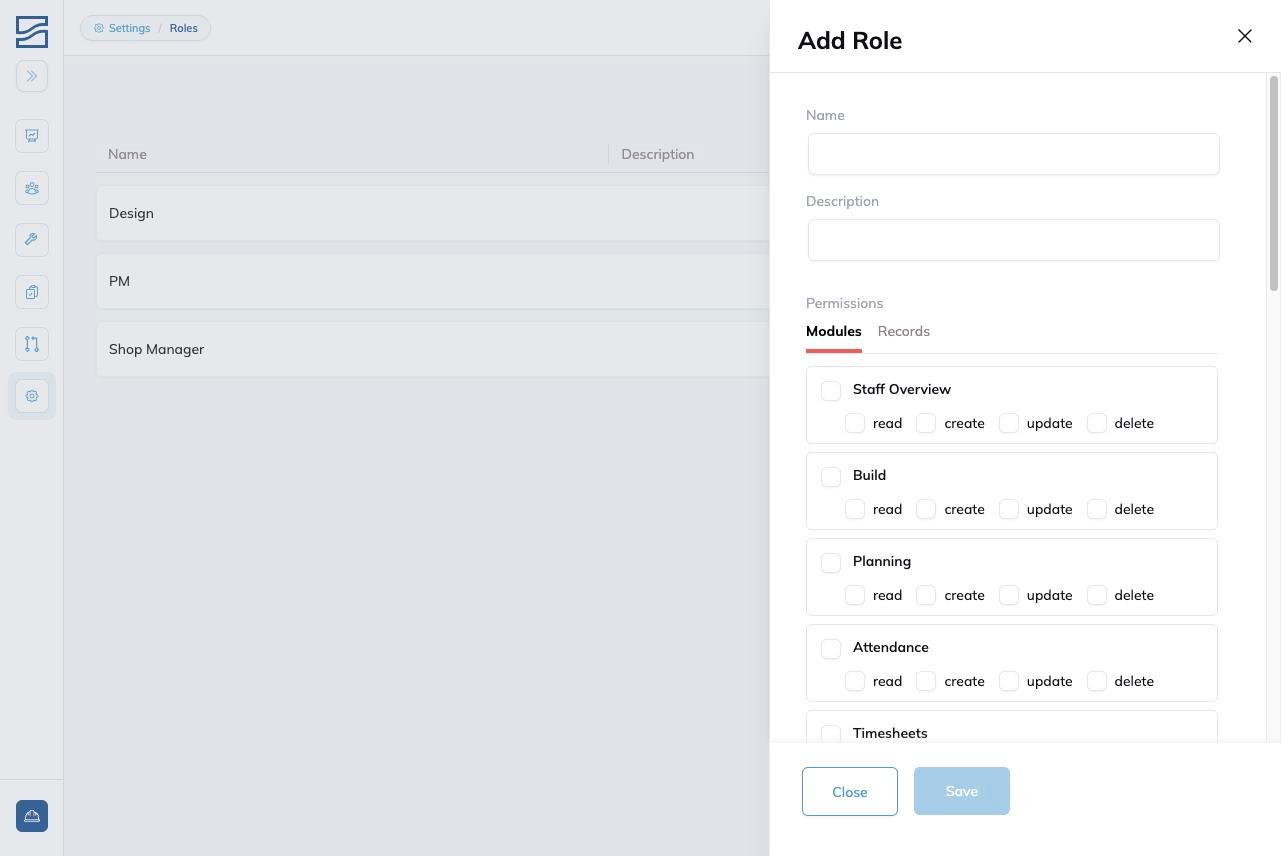Tick read permission for Attendance
Screen dimensions: 1281x856
point(855,681)
